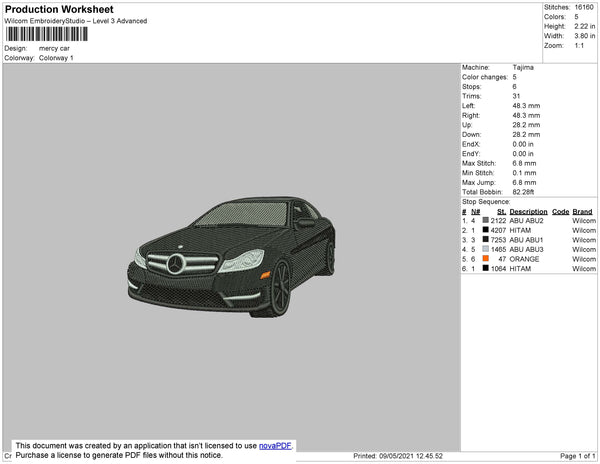Open the novaPDF link
Screen dimensions: 600x464
pyautogui.click(x=275, y=446)
